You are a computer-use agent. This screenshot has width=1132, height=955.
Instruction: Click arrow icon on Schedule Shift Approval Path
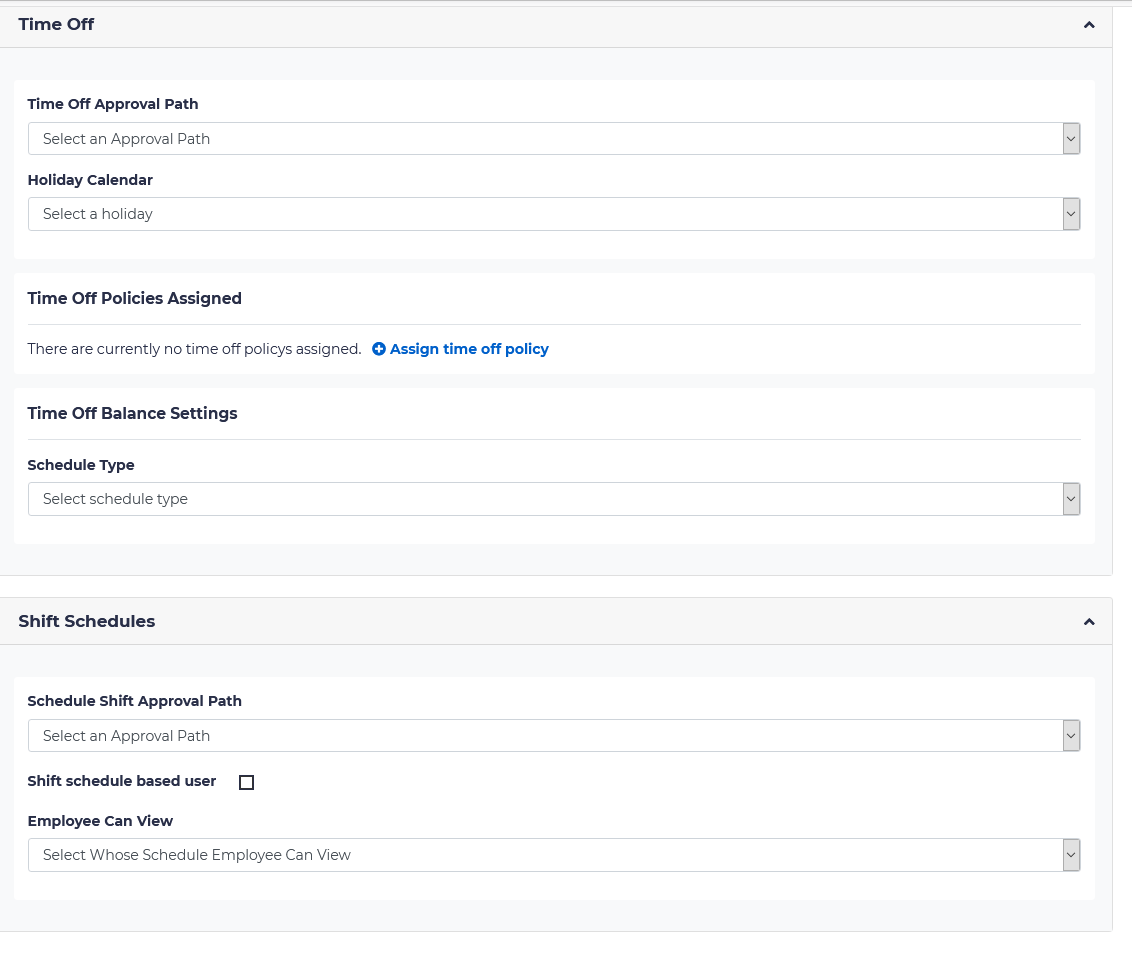pyautogui.click(x=1071, y=736)
